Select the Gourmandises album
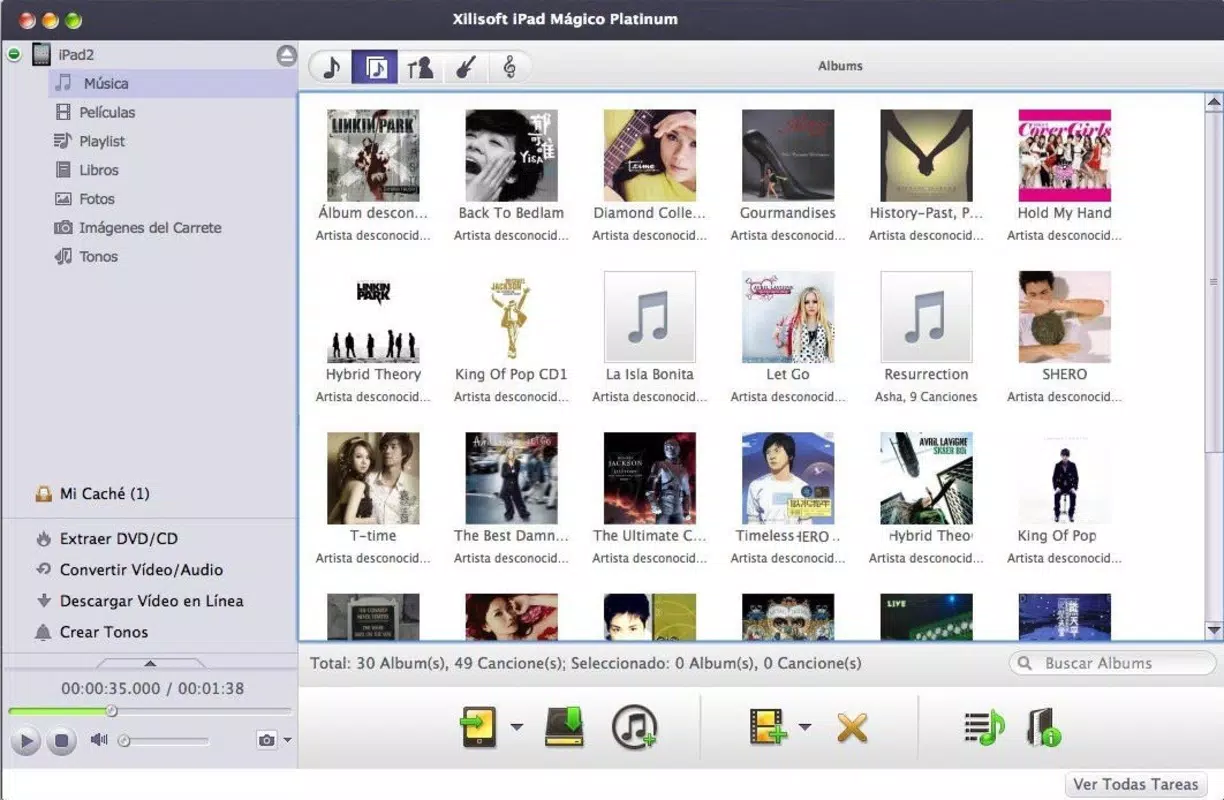 pos(788,155)
